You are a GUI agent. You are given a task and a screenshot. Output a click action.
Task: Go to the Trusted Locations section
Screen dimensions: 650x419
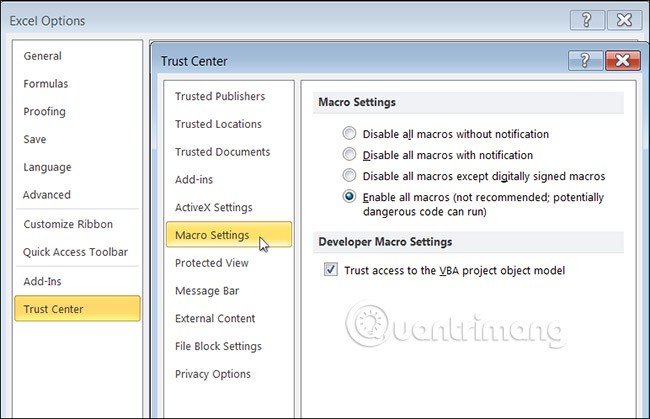218,124
